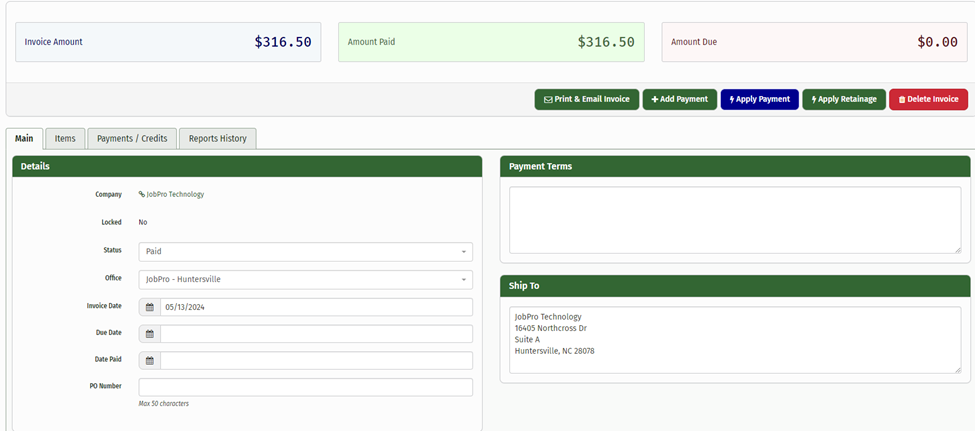The width and height of the screenshot is (975, 431).
Task: Click the Date Paid calendar icon
Action: (x=150, y=361)
